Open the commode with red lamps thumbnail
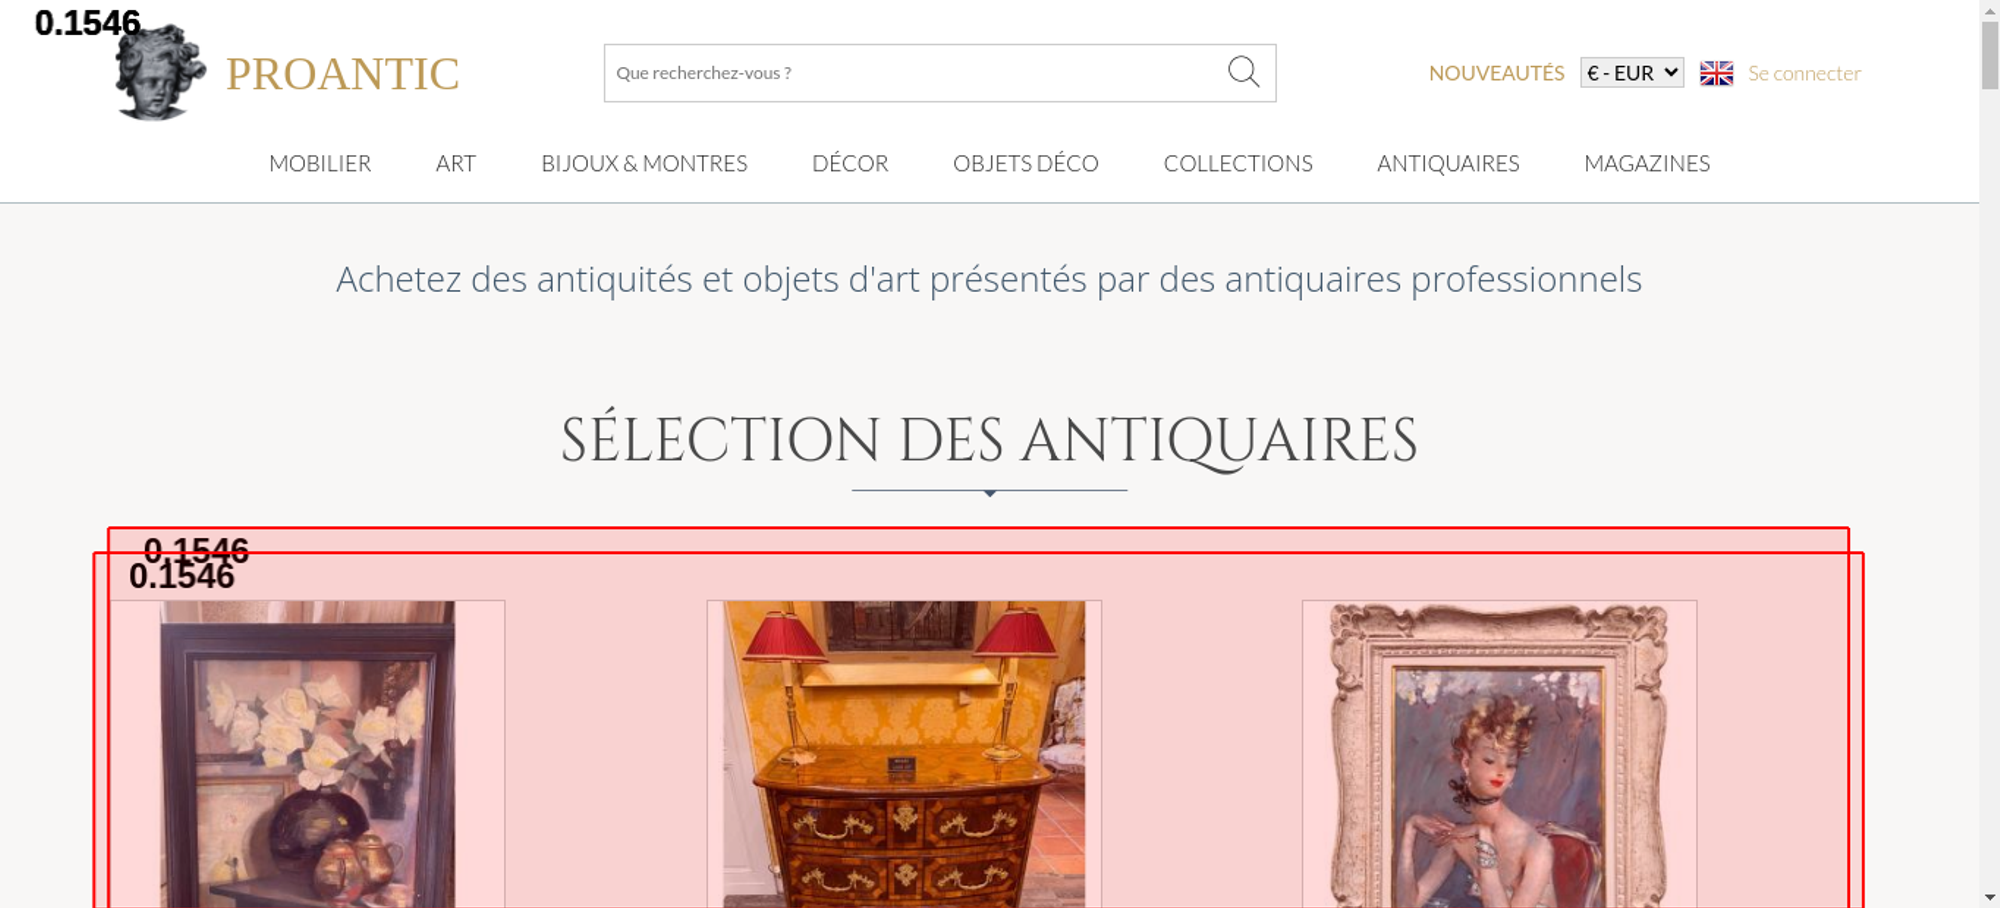Image resolution: width=2000 pixels, height=908 pixels. coord(904,754)
